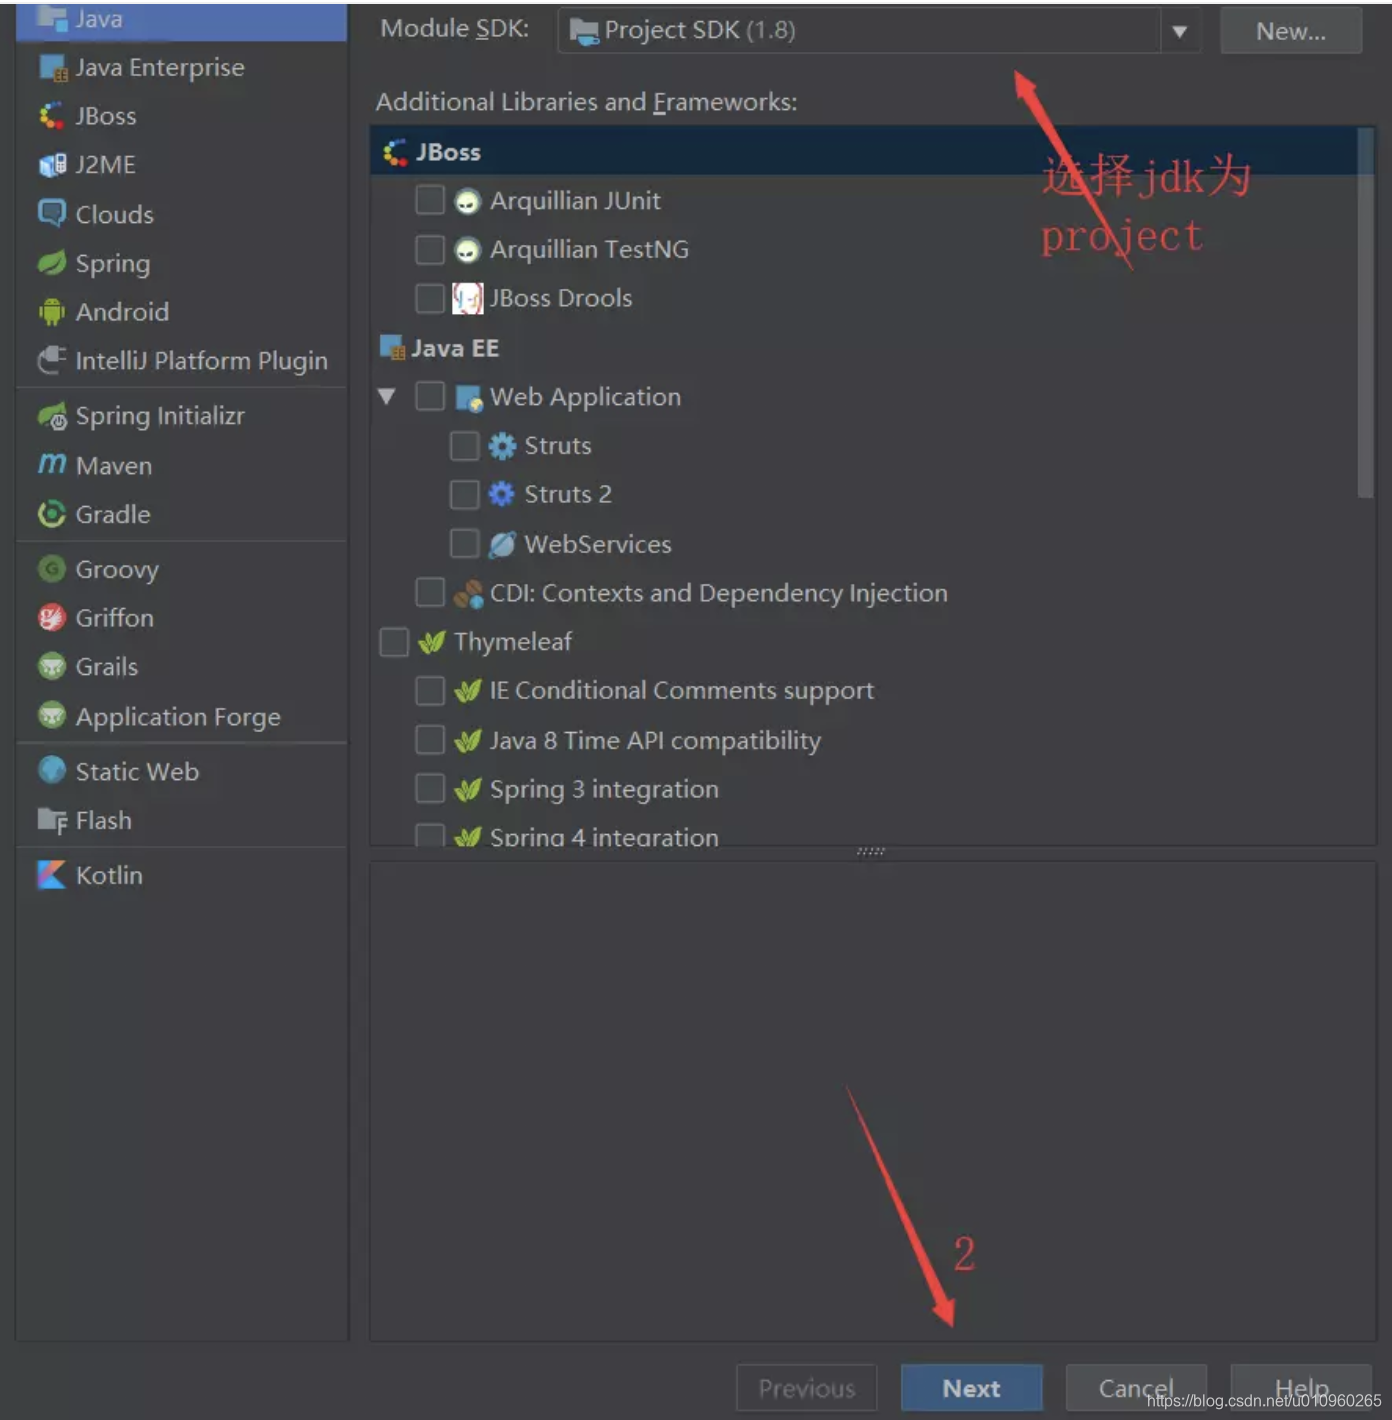Image resolution: width=1392 pixels, height=1420 pixels.
Task: Choose Maven in project type list
Action: [182, 465]
